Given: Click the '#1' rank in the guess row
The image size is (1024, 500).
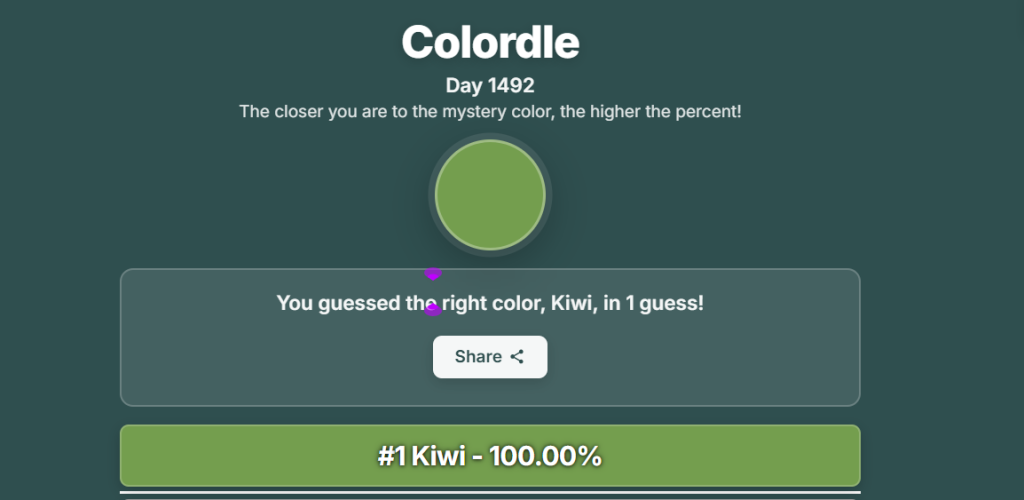Looking at the screenshot, I should tap(393, 456).
